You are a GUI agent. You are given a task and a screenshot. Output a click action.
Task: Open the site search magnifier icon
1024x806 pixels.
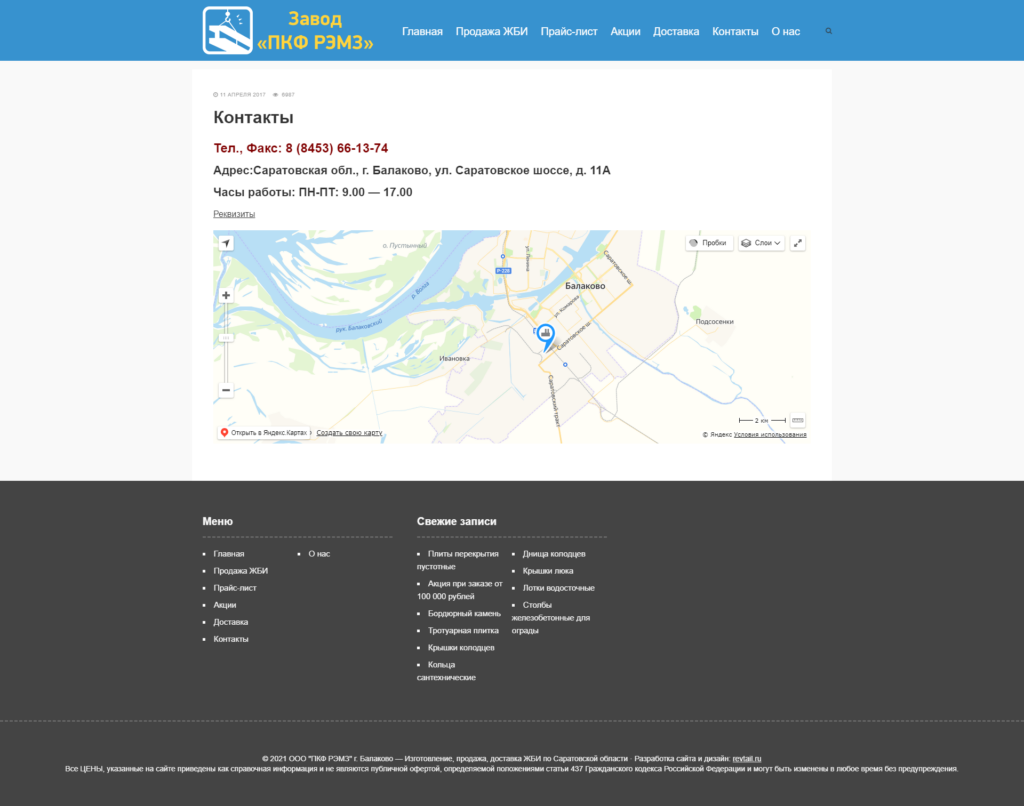[828, 31]
